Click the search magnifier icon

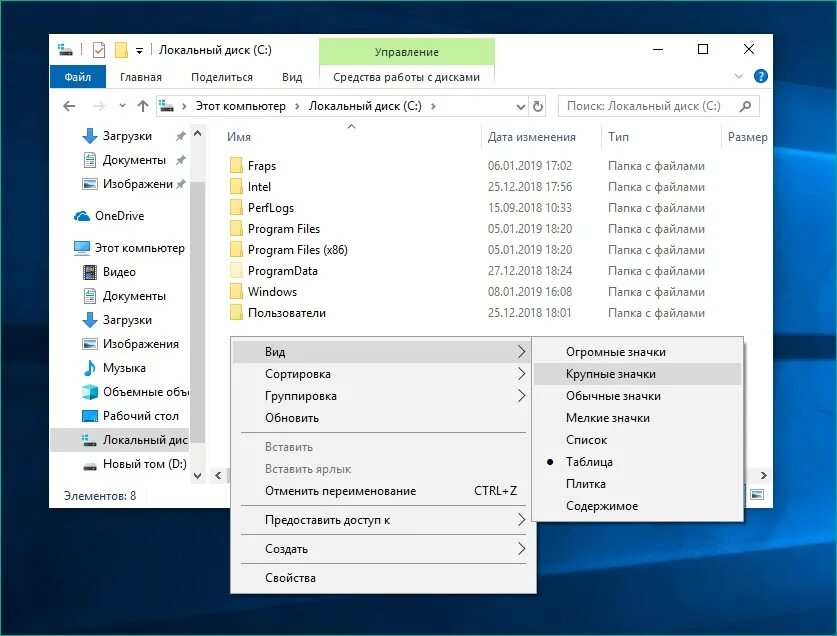tap(746, 106)
